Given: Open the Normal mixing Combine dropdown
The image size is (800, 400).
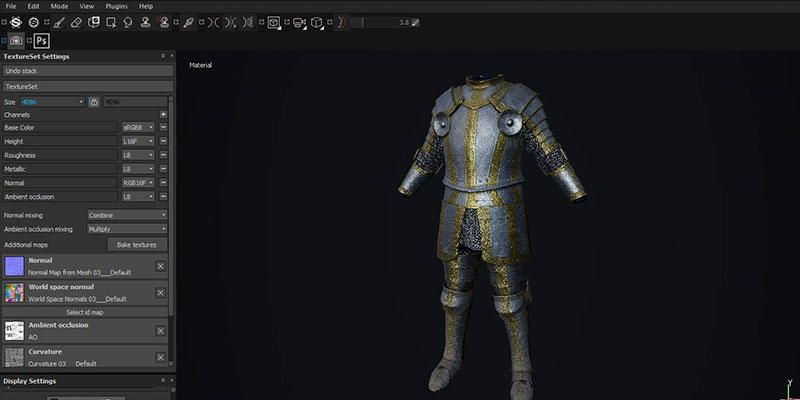Looking at the screenshot, I should 126,215.
